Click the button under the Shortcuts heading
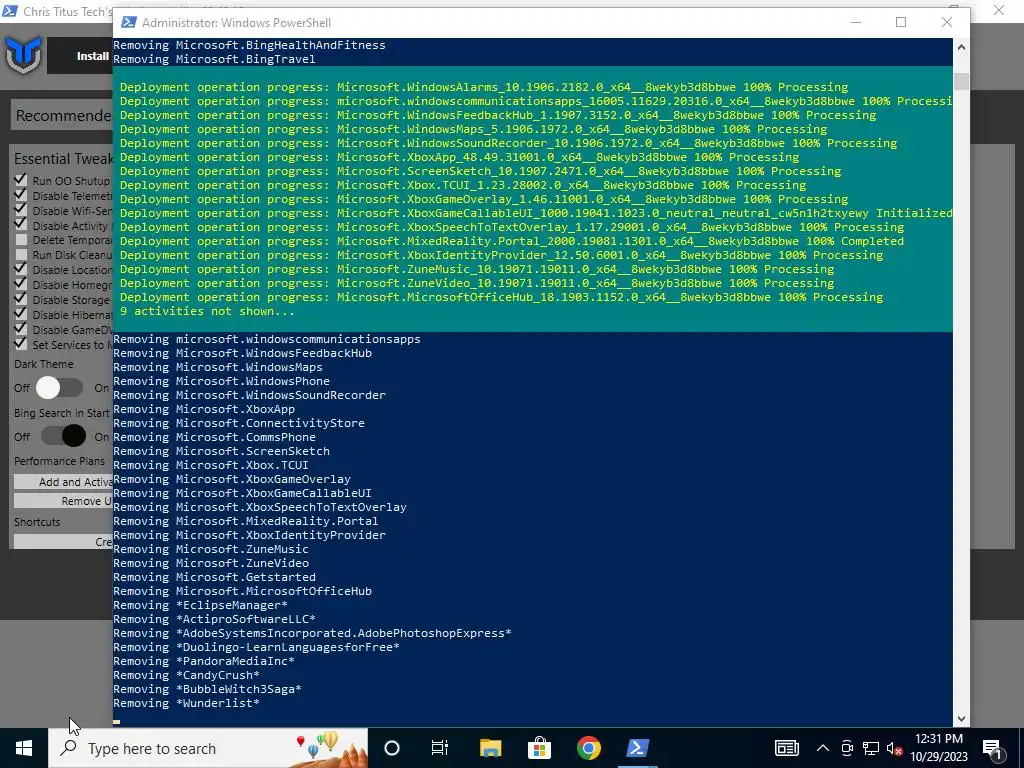This screenshot has width=1024, height=768. pyautogui.click(x=63, y=541)
